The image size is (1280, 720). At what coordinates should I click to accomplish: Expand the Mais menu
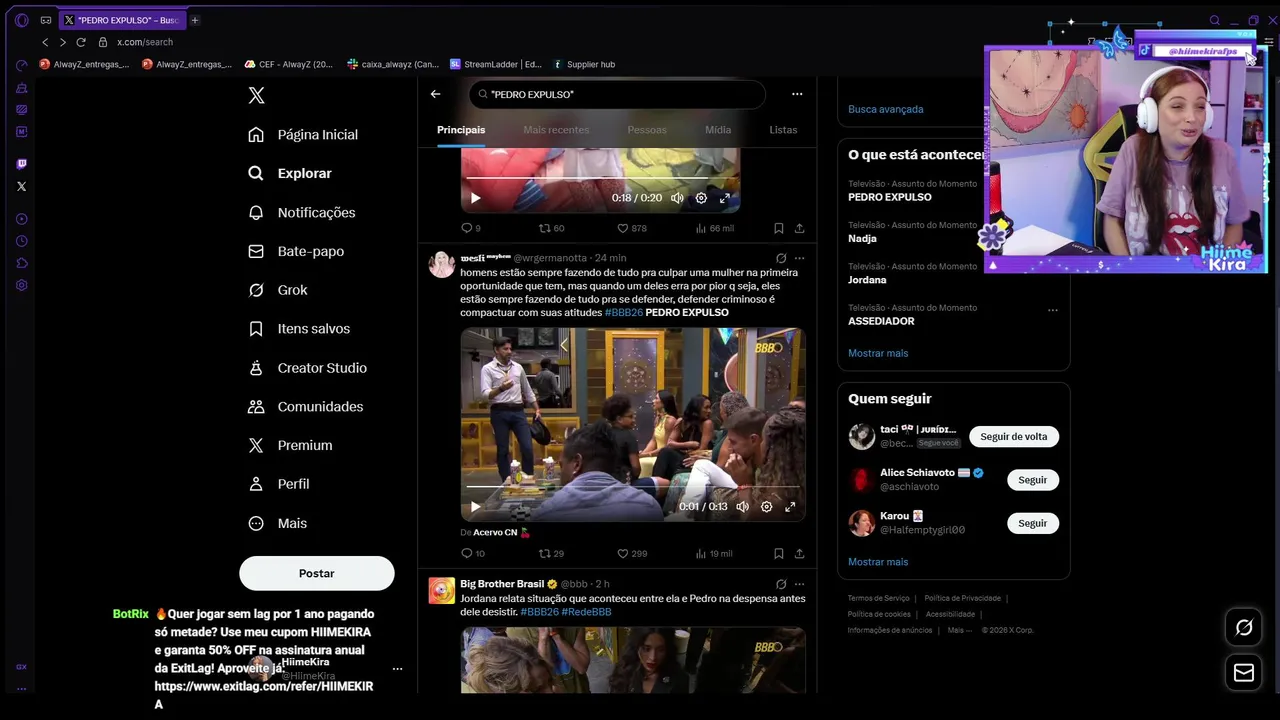pyautogui.click(x=277, y=523)
